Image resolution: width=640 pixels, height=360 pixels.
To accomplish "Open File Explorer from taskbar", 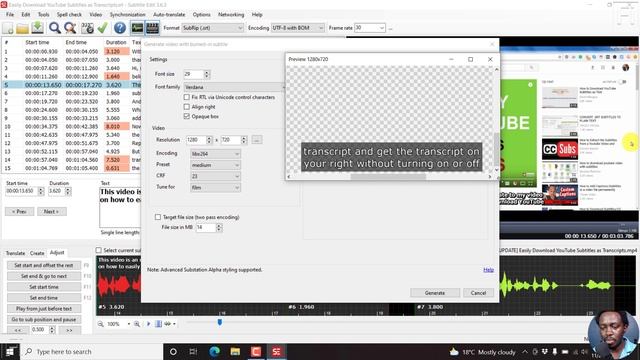I will pos(235,351).
